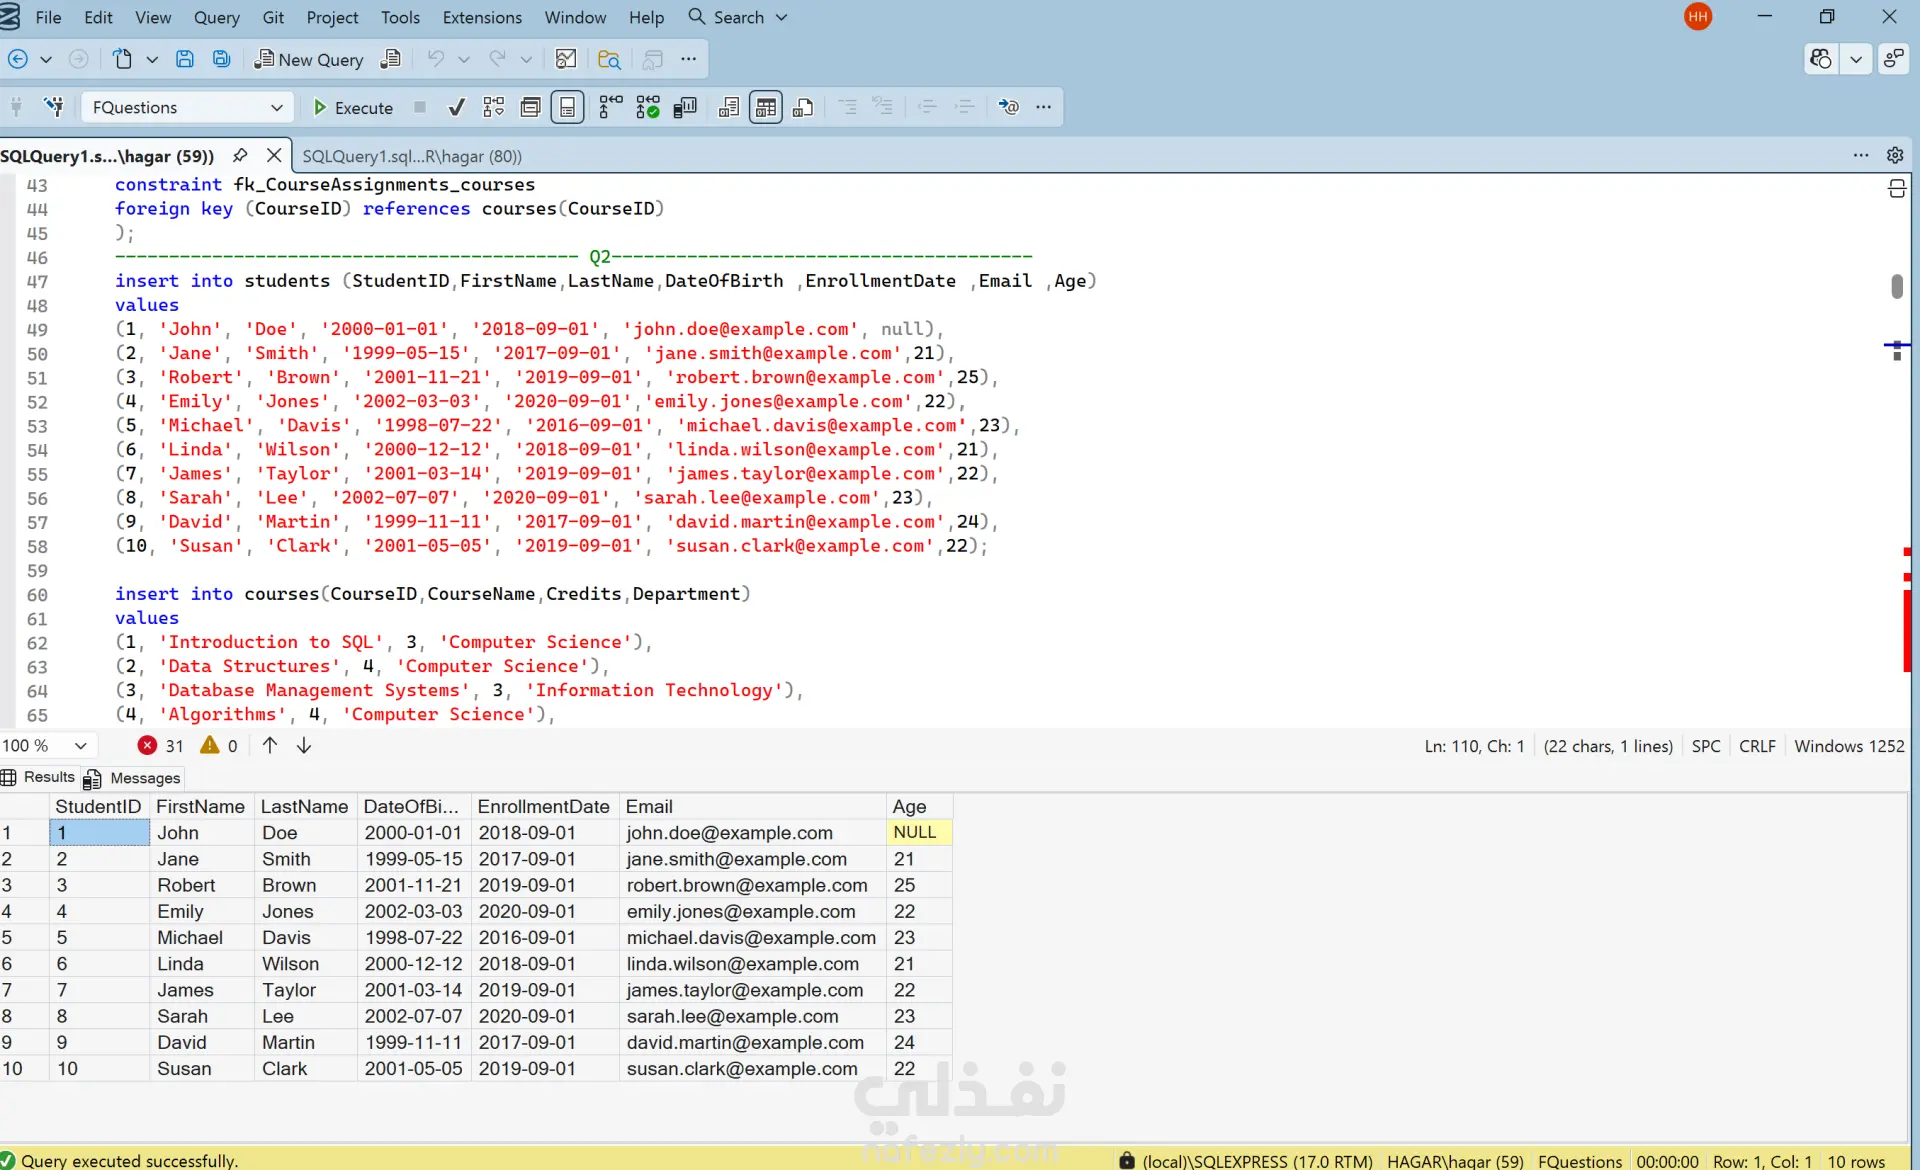Click Include Client Statistics icon
Image resolution: width=1920 pixels, height=1170 pixels.
click(685, 107)
